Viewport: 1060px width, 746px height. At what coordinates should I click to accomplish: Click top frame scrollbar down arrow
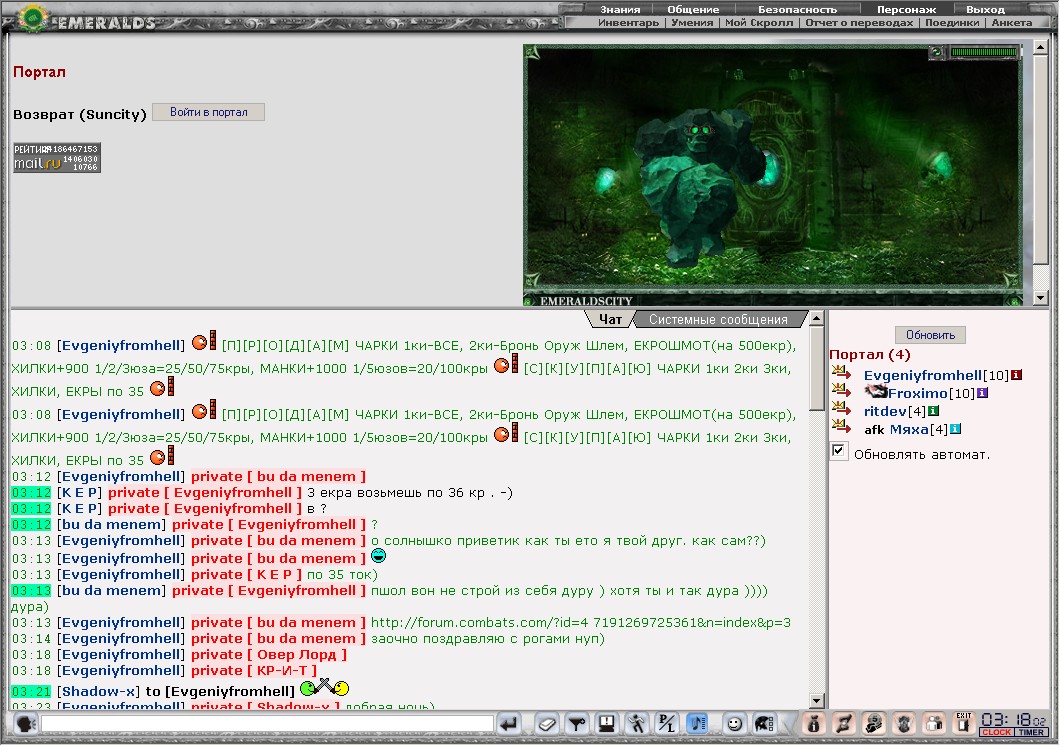pos(1041,297)
